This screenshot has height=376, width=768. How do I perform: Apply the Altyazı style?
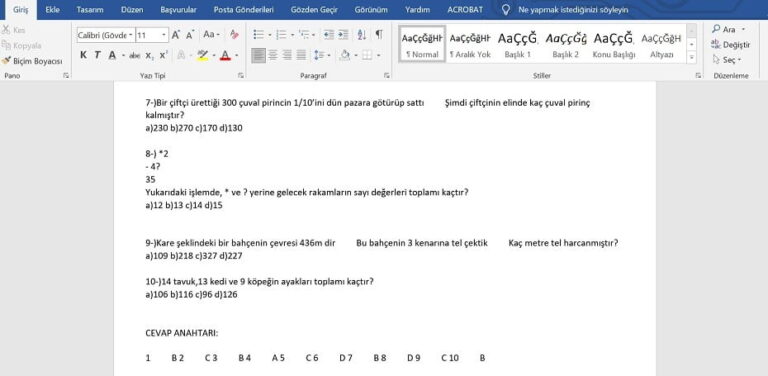pos(661,45)
